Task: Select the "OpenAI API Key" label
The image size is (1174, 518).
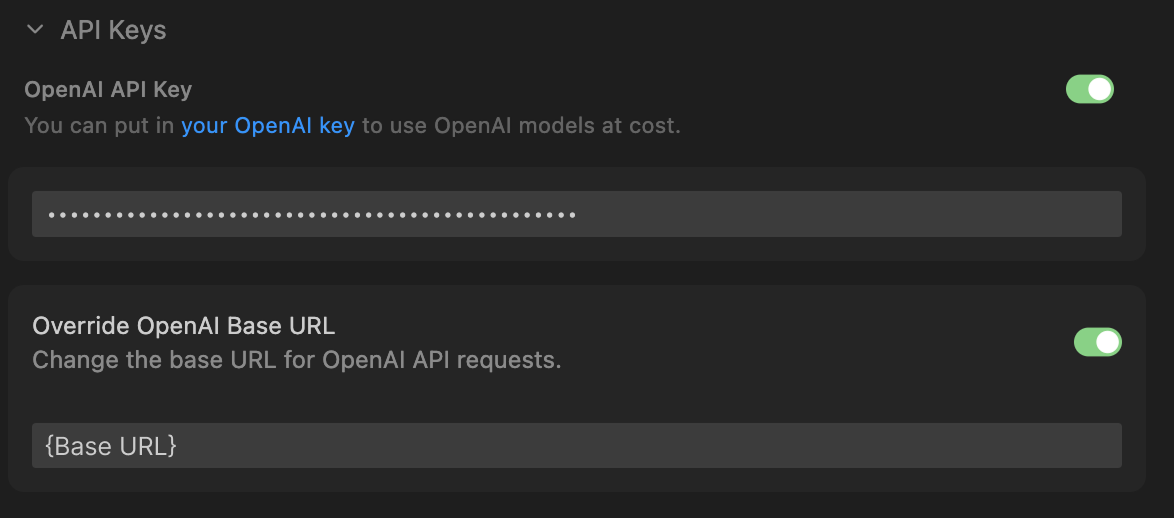Action: tap(108, 89)
